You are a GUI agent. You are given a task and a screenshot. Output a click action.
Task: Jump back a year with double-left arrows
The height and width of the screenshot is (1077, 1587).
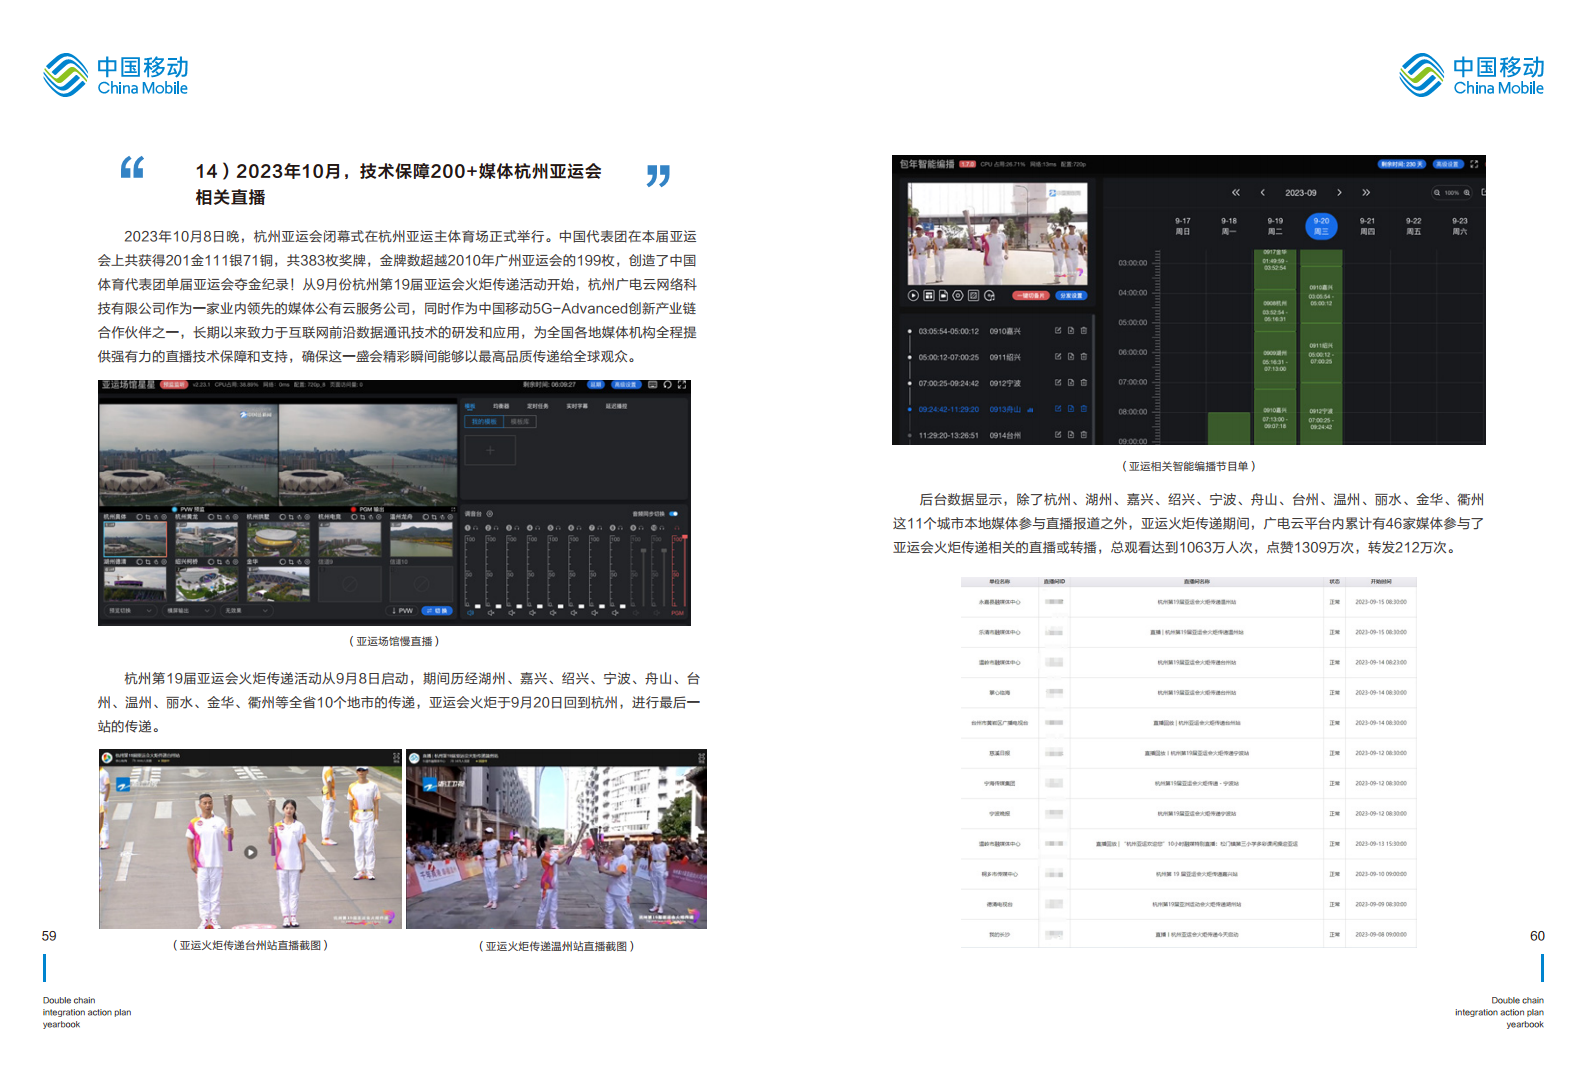[1236, 192]
